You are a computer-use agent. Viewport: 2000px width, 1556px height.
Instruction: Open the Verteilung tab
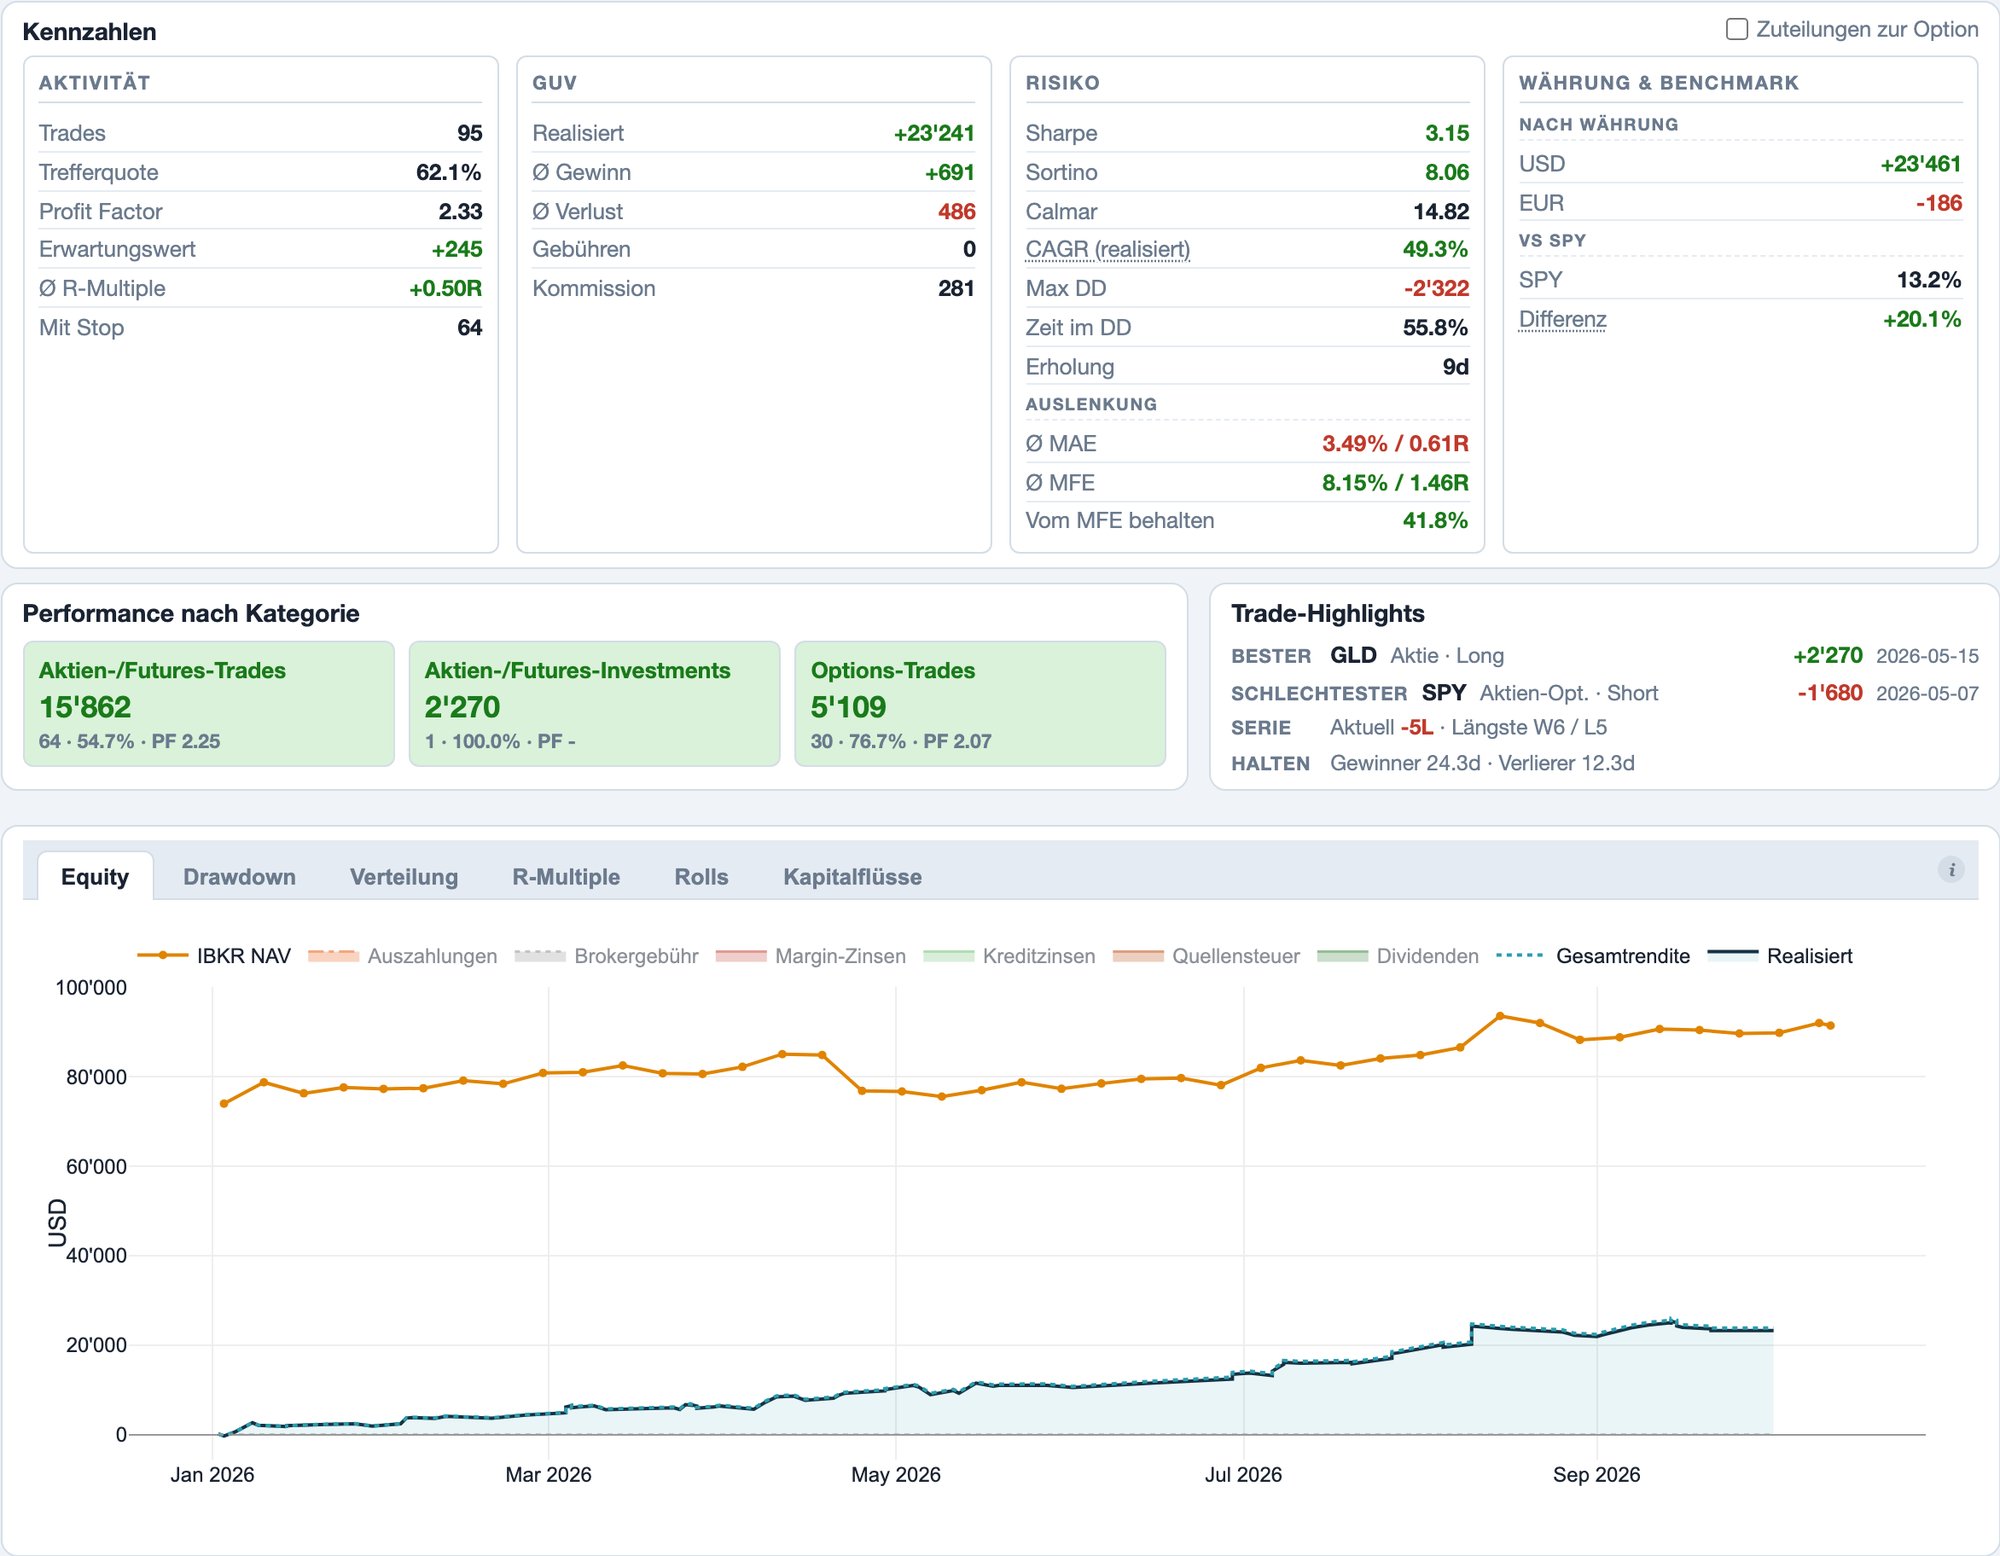coord(404,877)
